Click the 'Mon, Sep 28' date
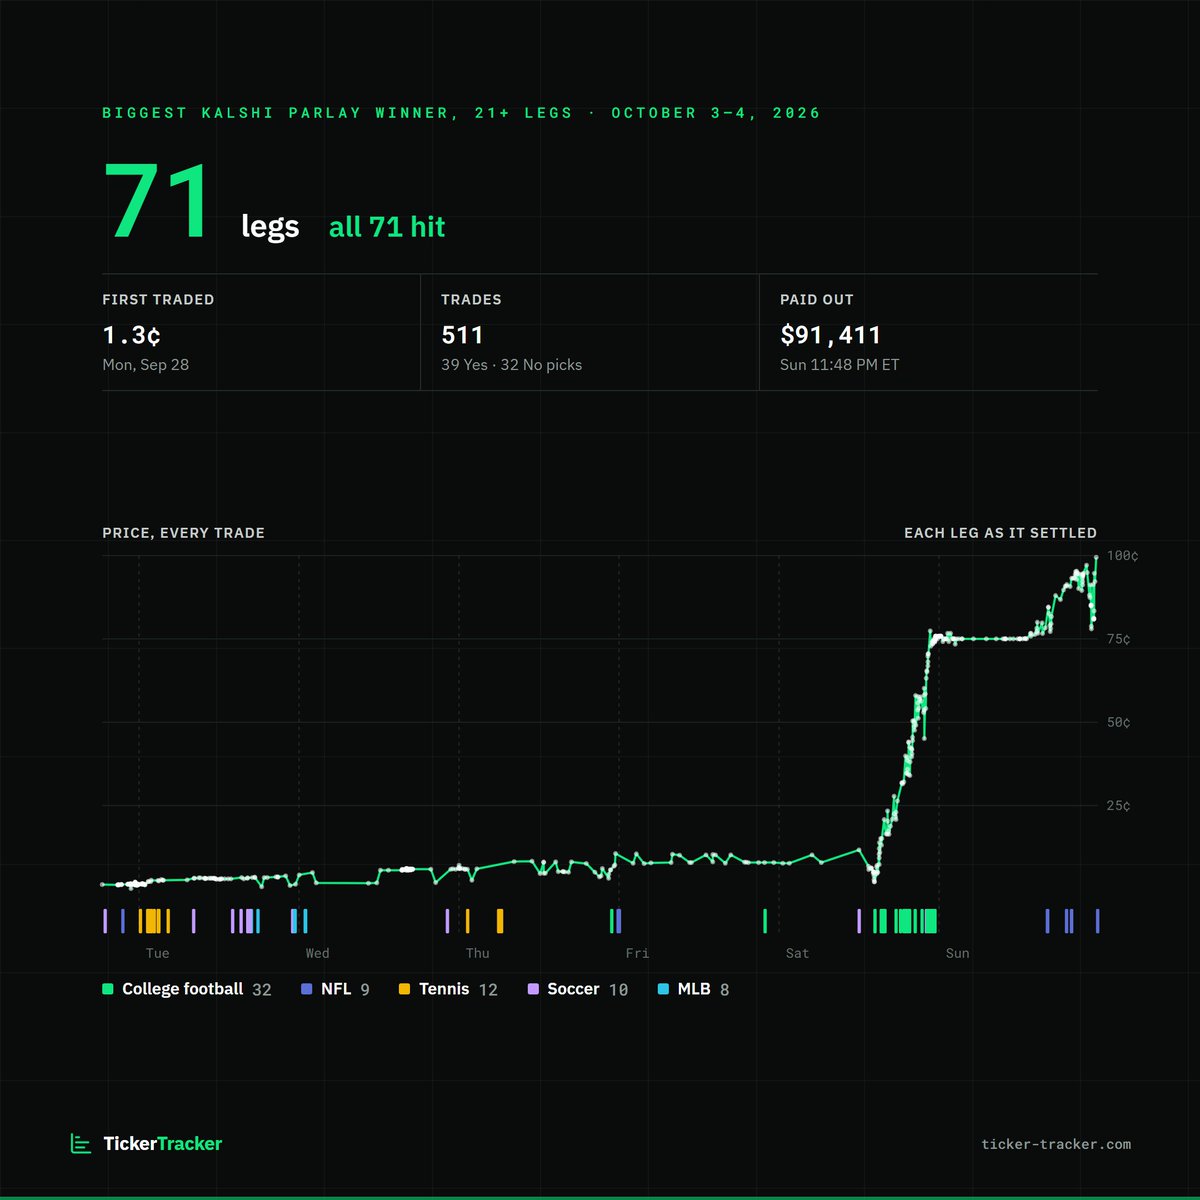 (145, 365)
